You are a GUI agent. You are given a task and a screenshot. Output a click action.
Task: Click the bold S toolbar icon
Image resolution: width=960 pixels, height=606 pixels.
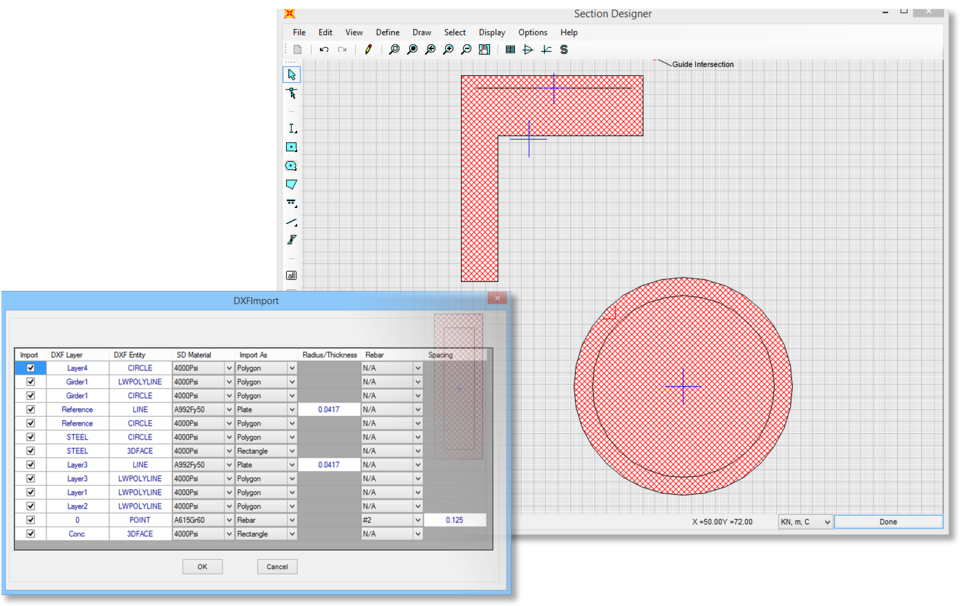click(564, 49)
